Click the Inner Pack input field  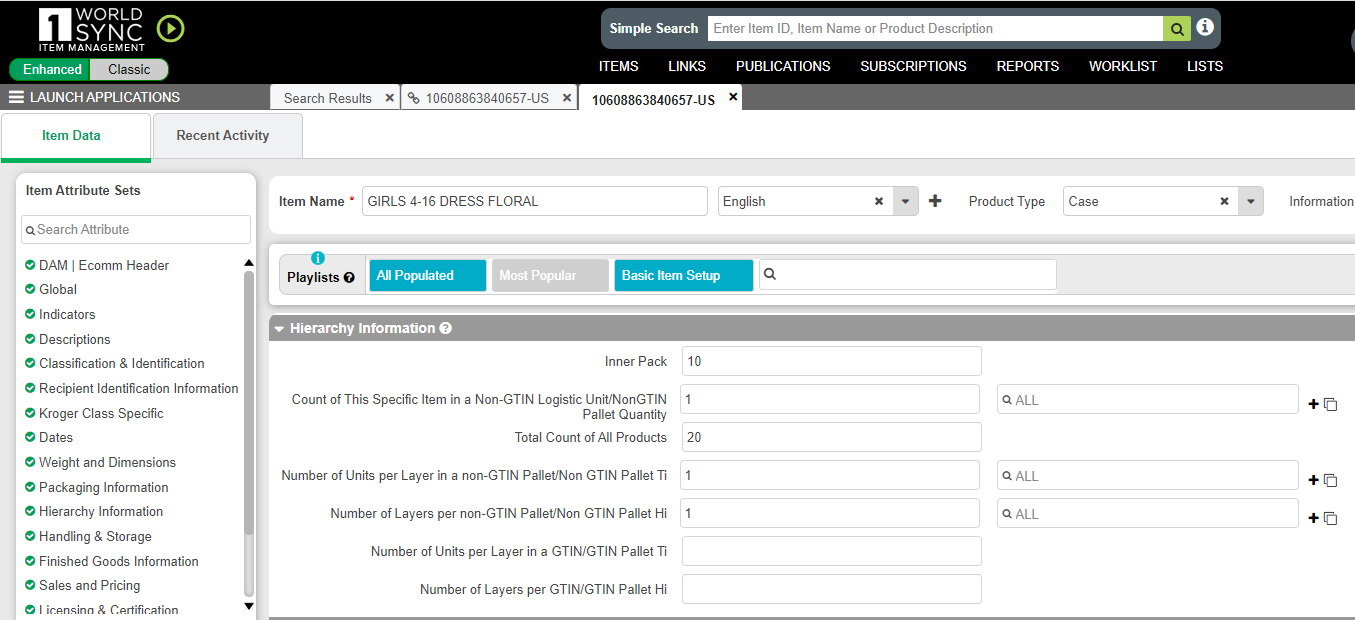(831, 361)
